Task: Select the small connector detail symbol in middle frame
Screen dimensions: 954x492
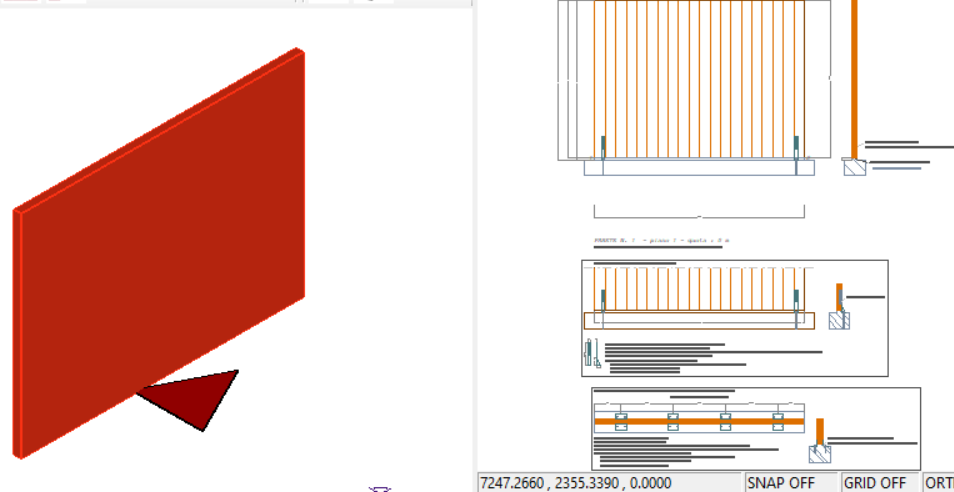Action: [590, 353]
